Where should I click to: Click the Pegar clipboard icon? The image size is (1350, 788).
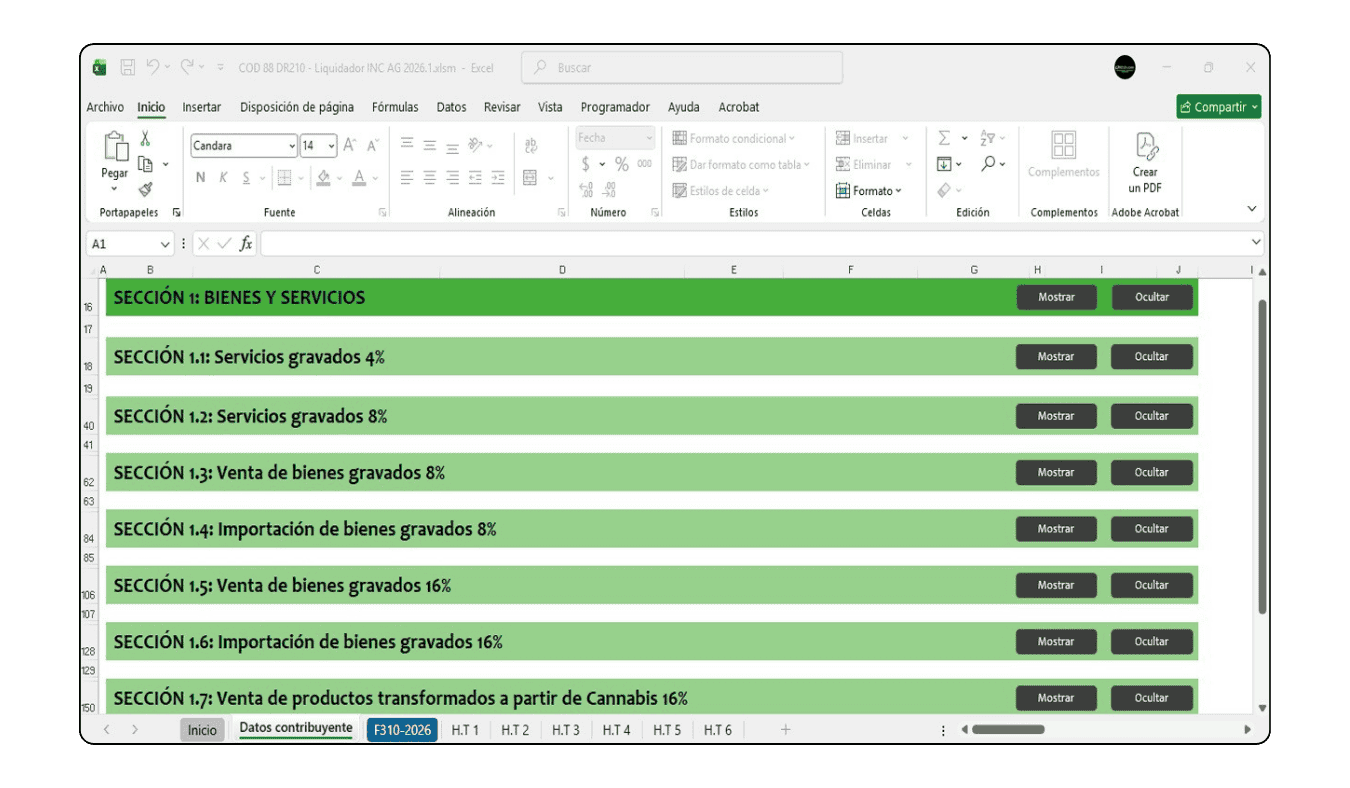click(x=115, y=148)
